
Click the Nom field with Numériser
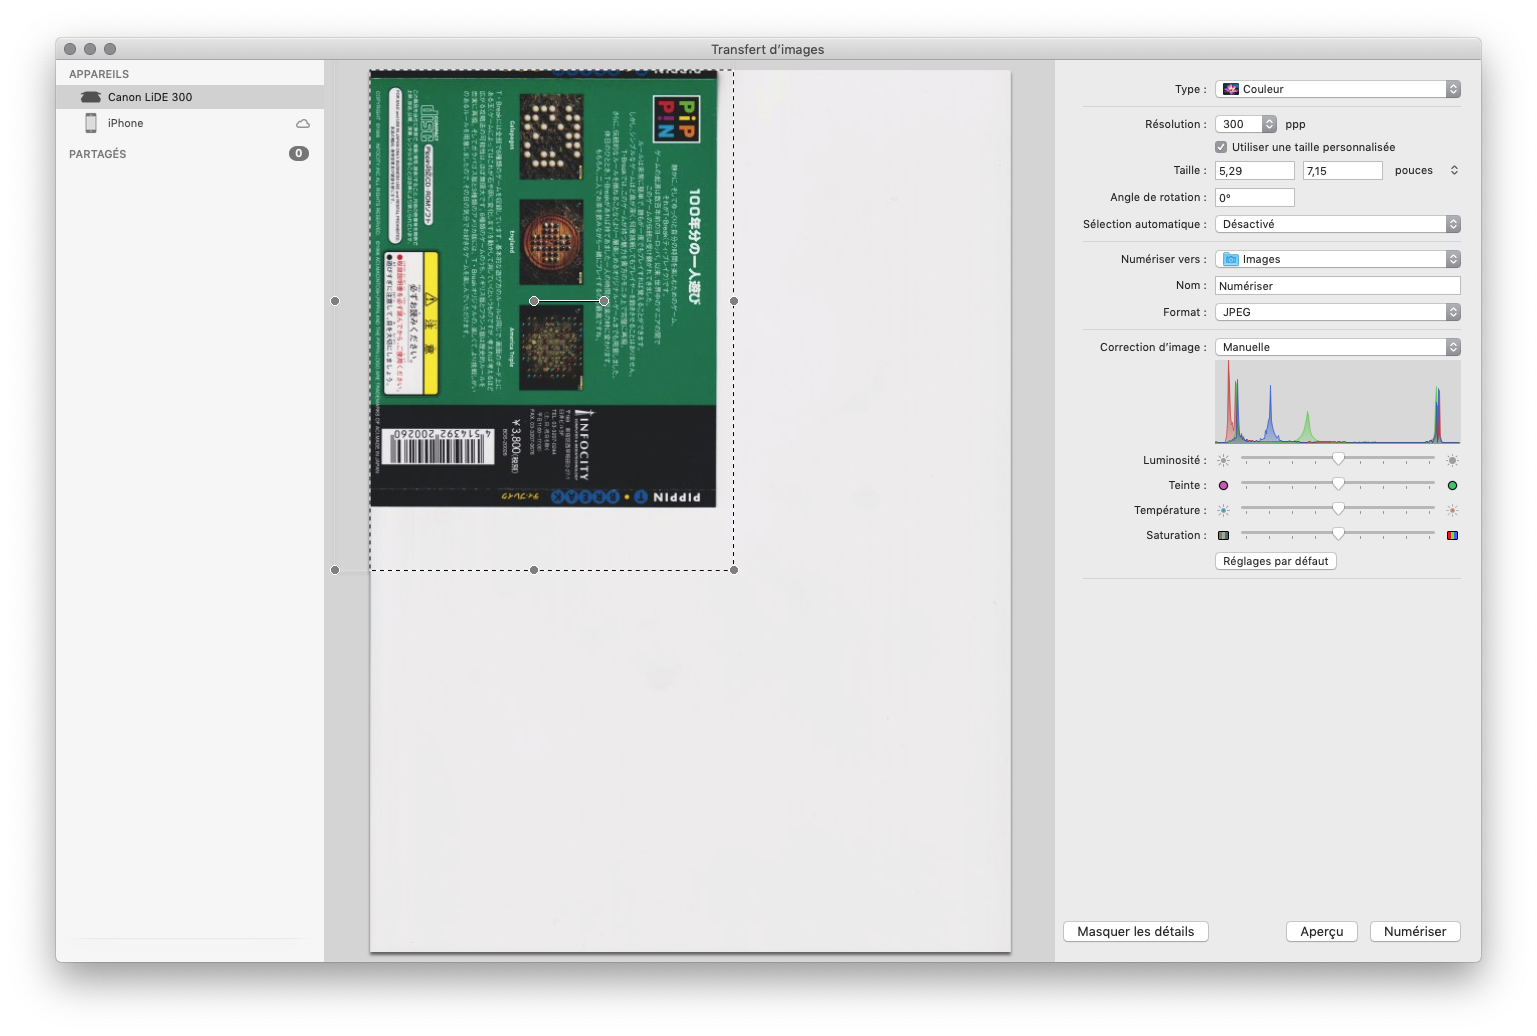tap(1338, 286)
